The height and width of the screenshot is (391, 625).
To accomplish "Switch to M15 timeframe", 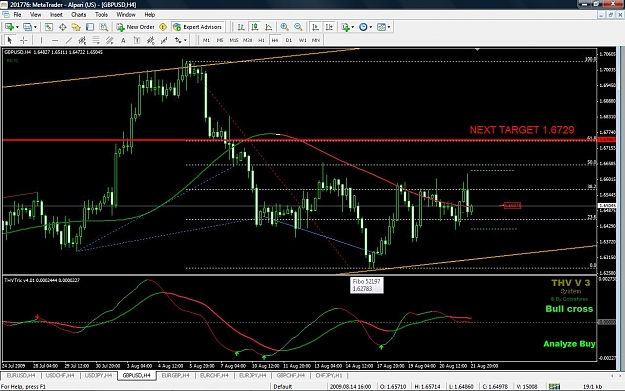I will click(234, 40).
